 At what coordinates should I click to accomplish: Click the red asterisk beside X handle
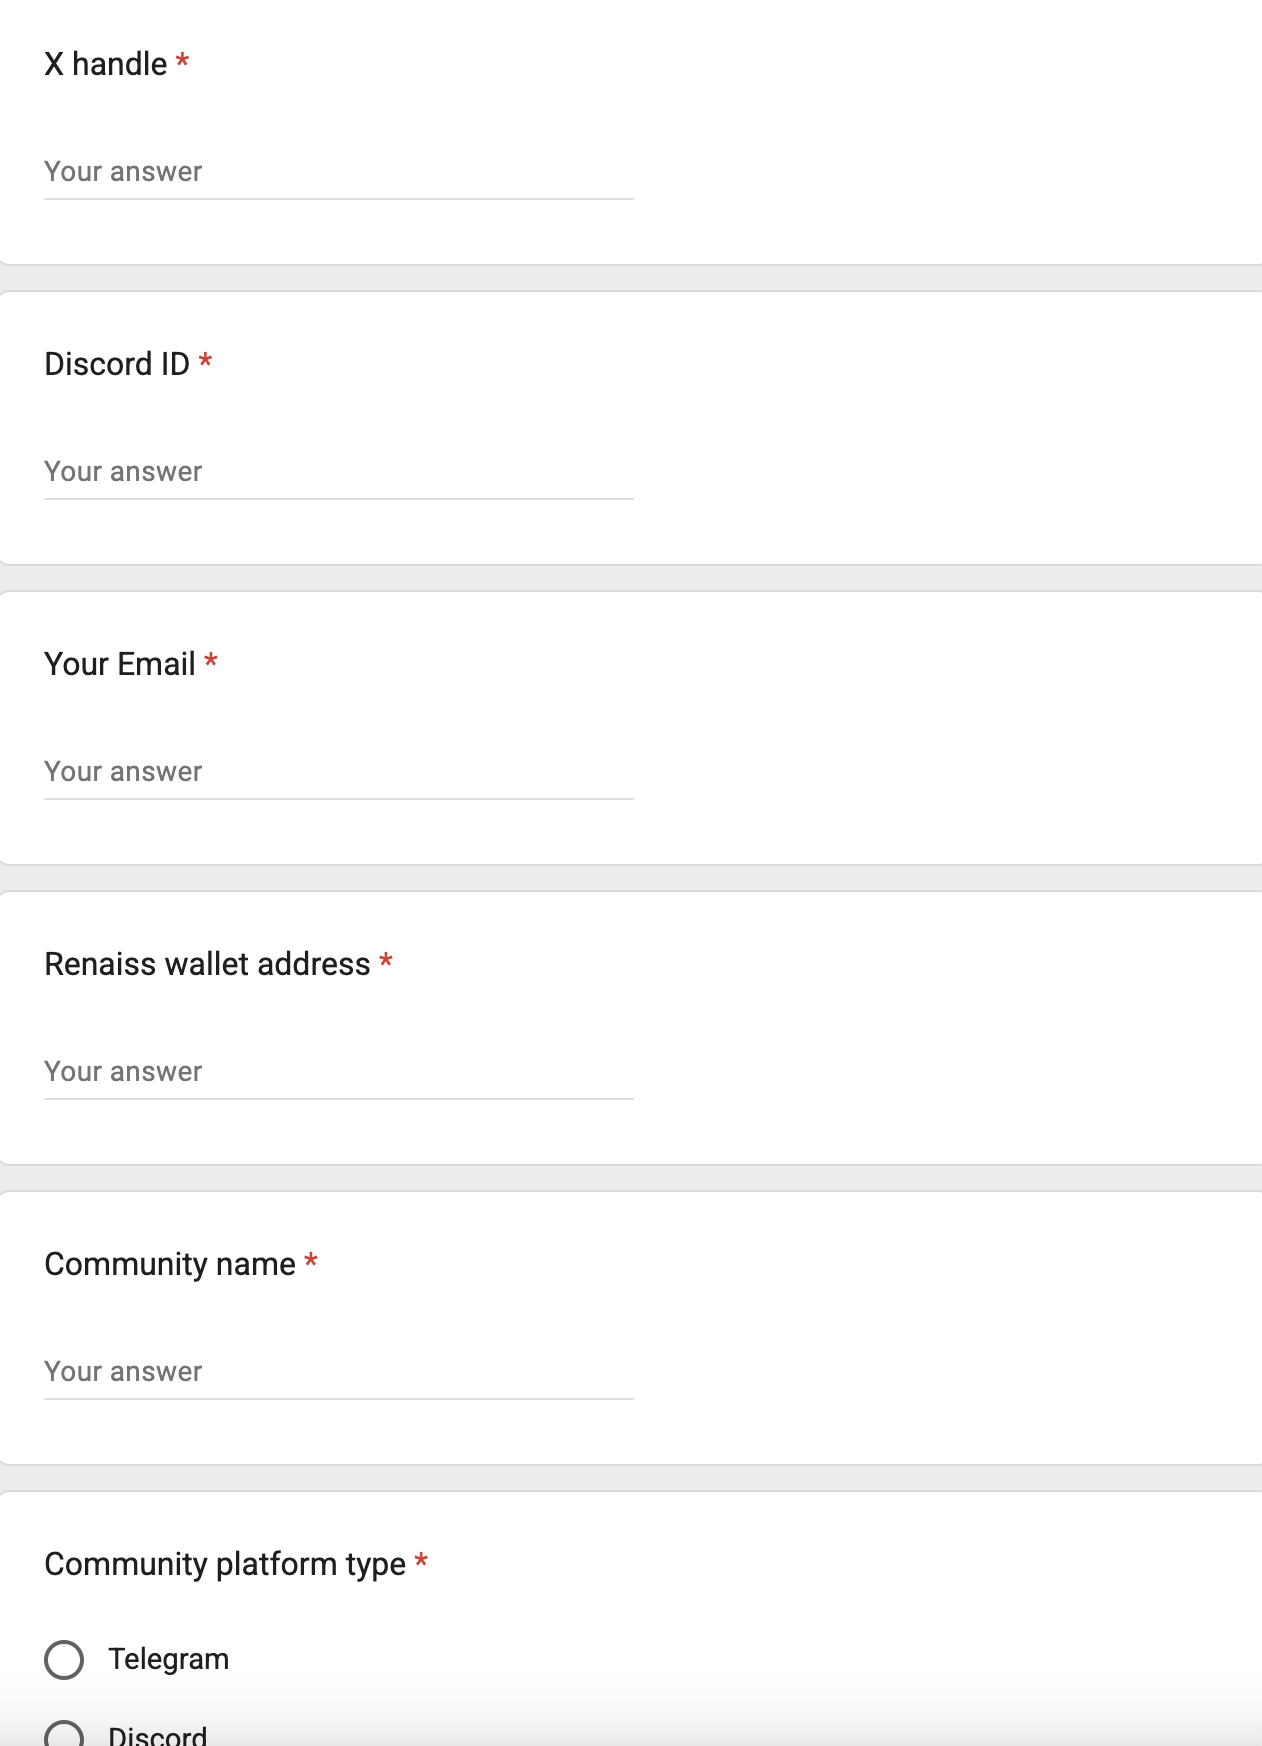(x=182, y=62)
